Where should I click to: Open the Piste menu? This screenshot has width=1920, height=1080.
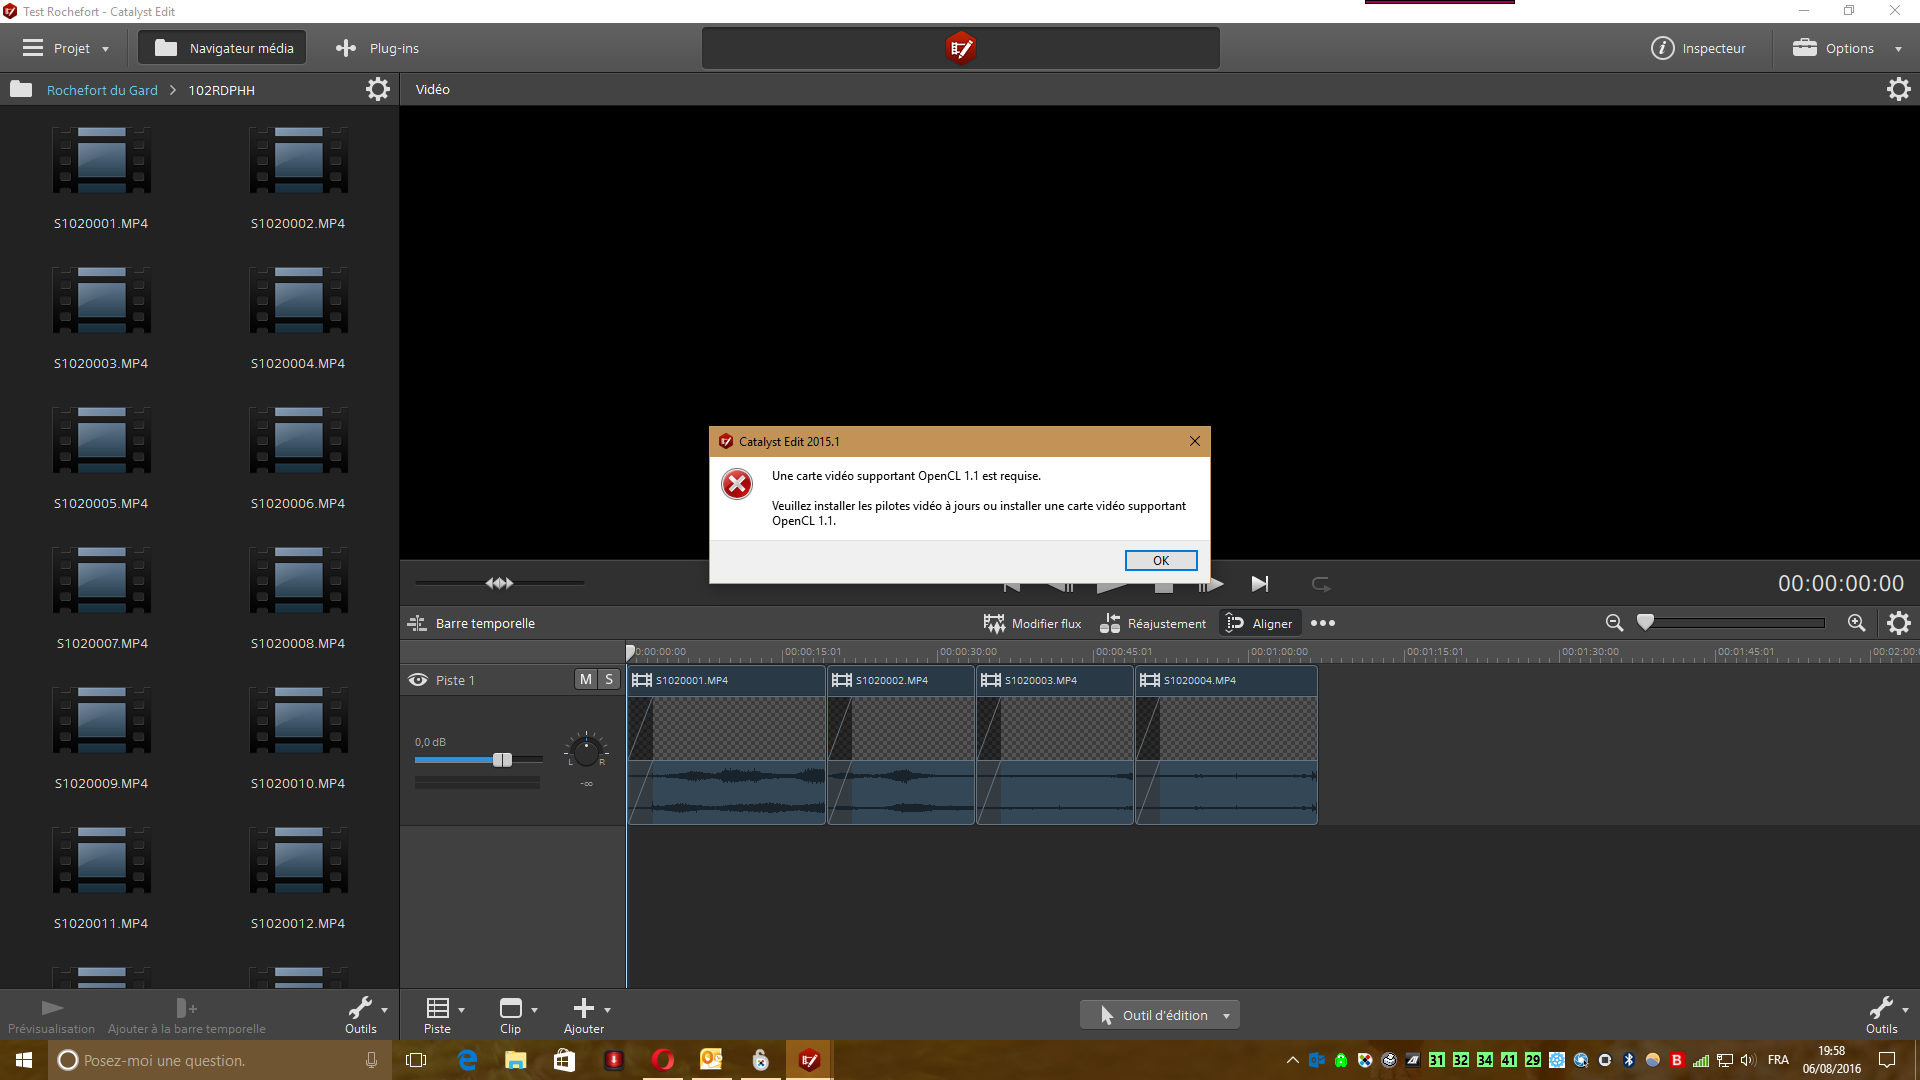444,1015
